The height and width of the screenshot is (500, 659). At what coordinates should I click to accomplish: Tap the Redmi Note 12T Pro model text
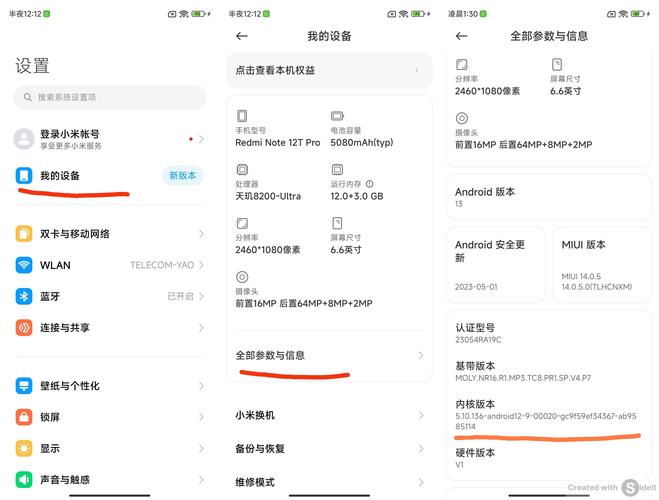(x=278, y=142)
